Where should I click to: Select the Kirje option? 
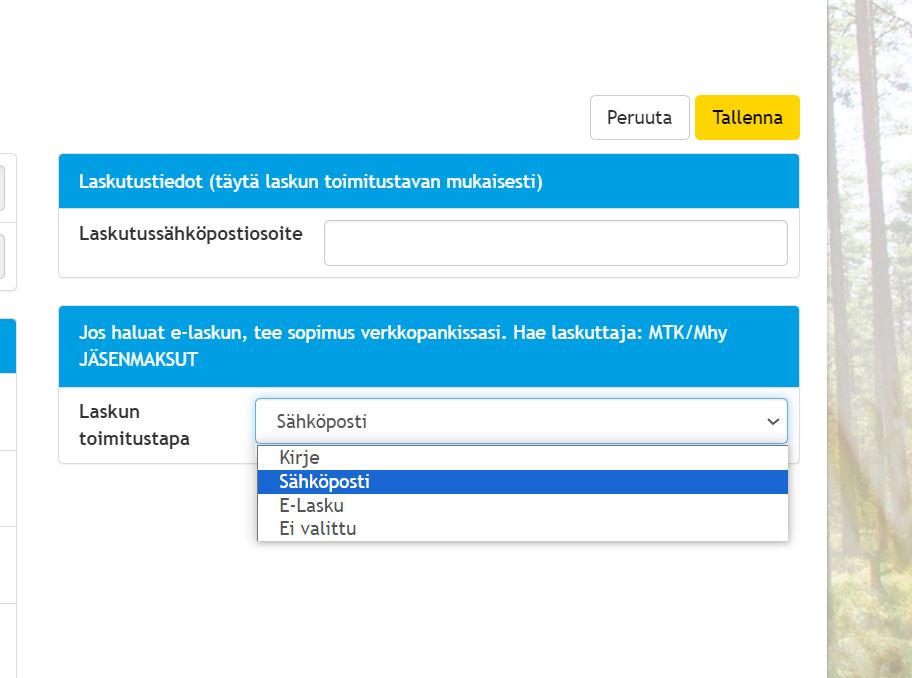coord(300,458)
